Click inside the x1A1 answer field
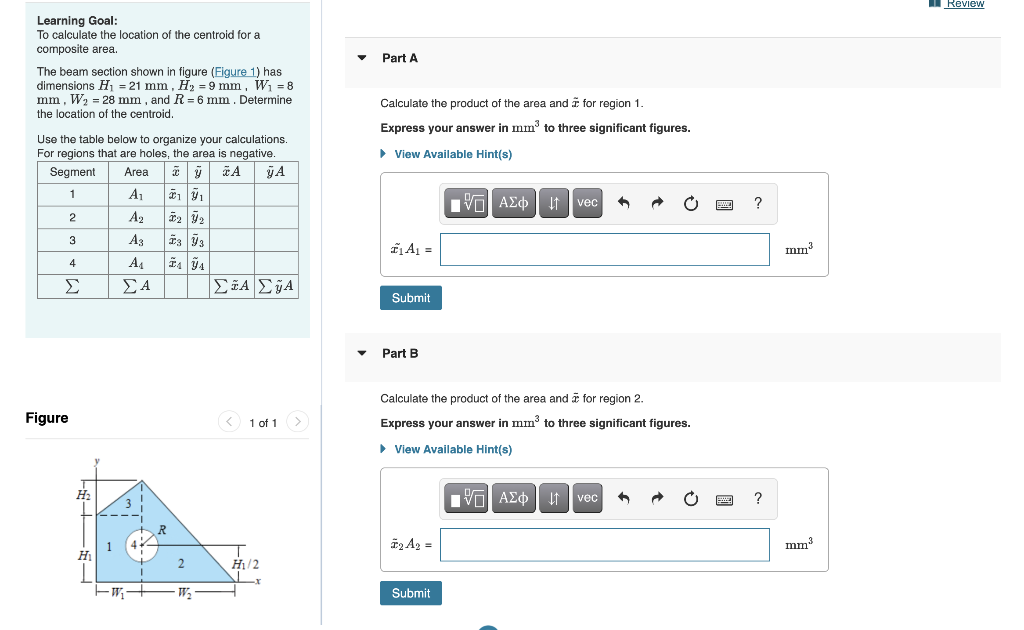The width and height of the screenshot is (1024, 630). tap(604, 248)
